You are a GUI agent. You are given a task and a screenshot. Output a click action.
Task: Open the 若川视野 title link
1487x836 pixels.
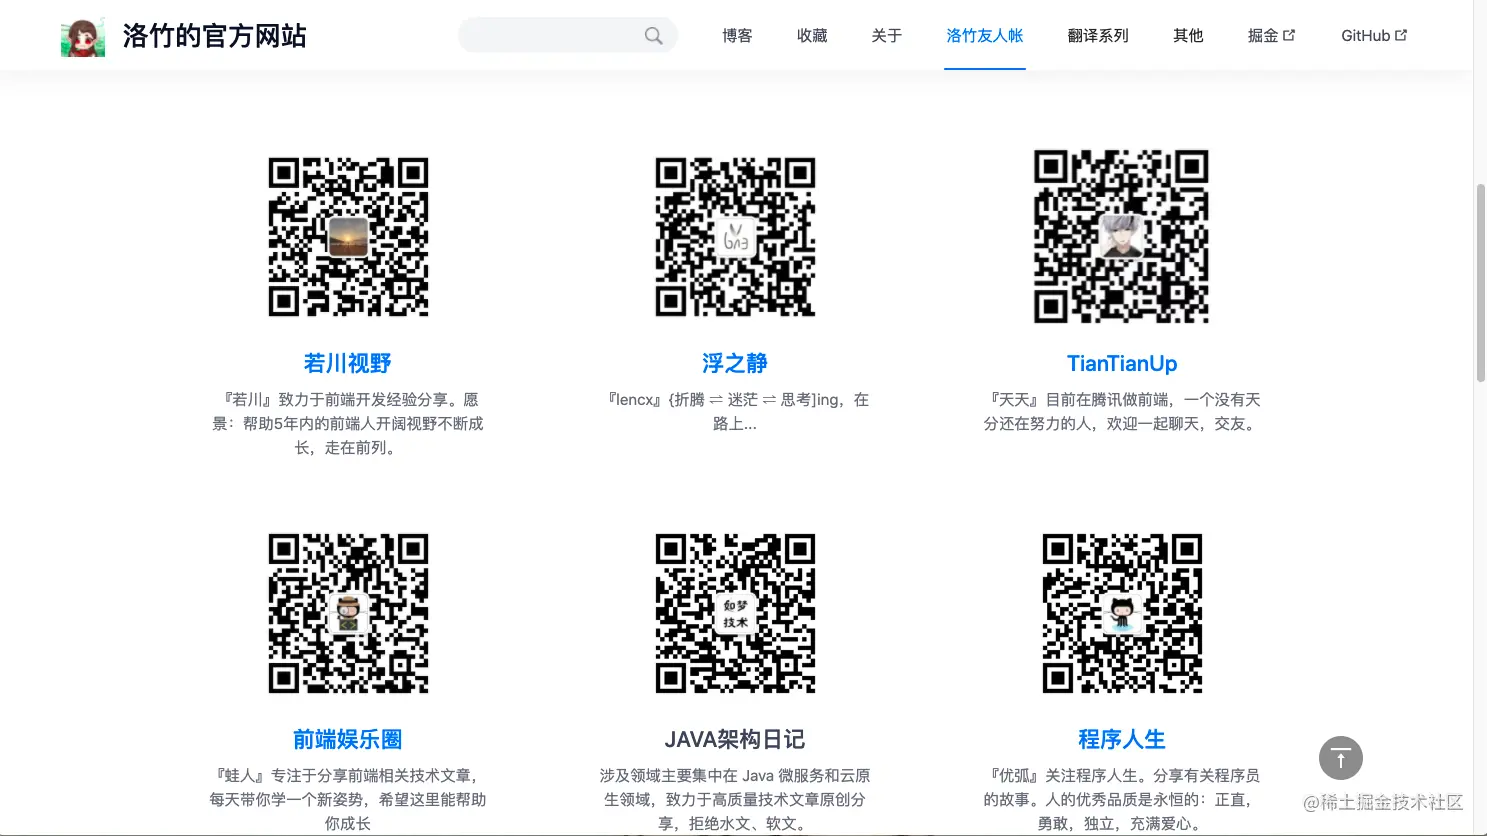[x=348, y=363]
